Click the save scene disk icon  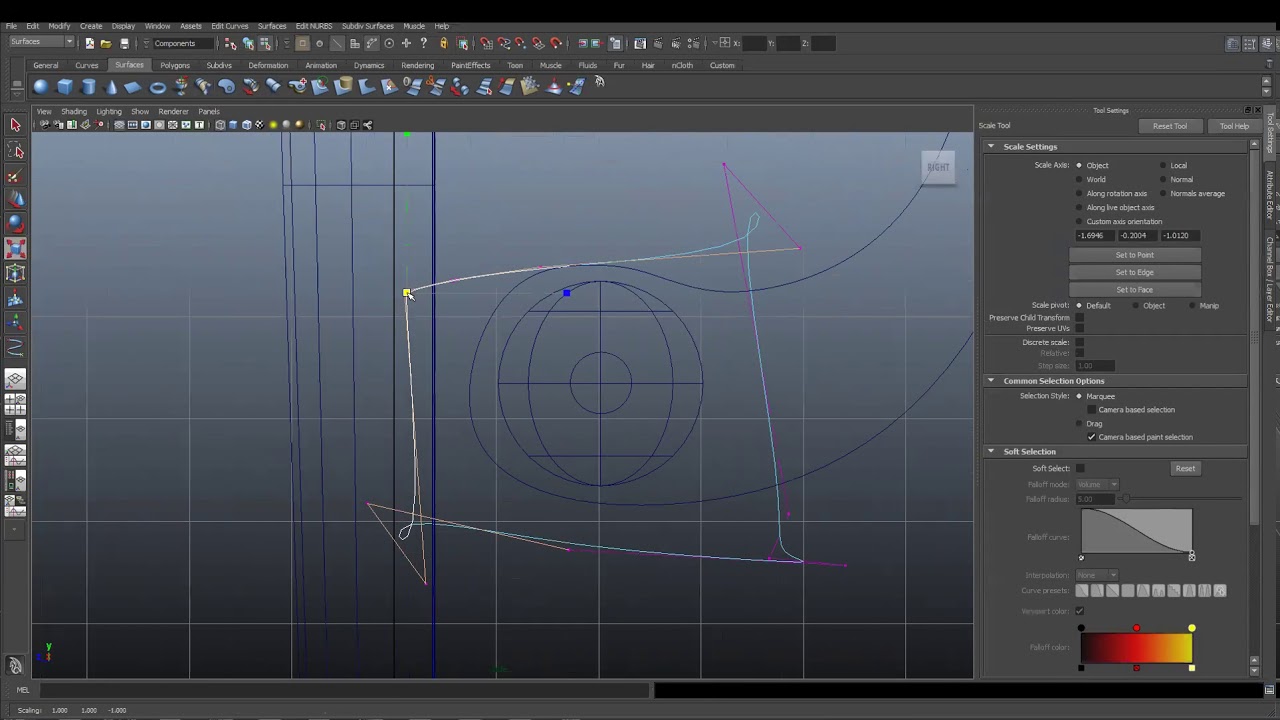tap(124, 43)
